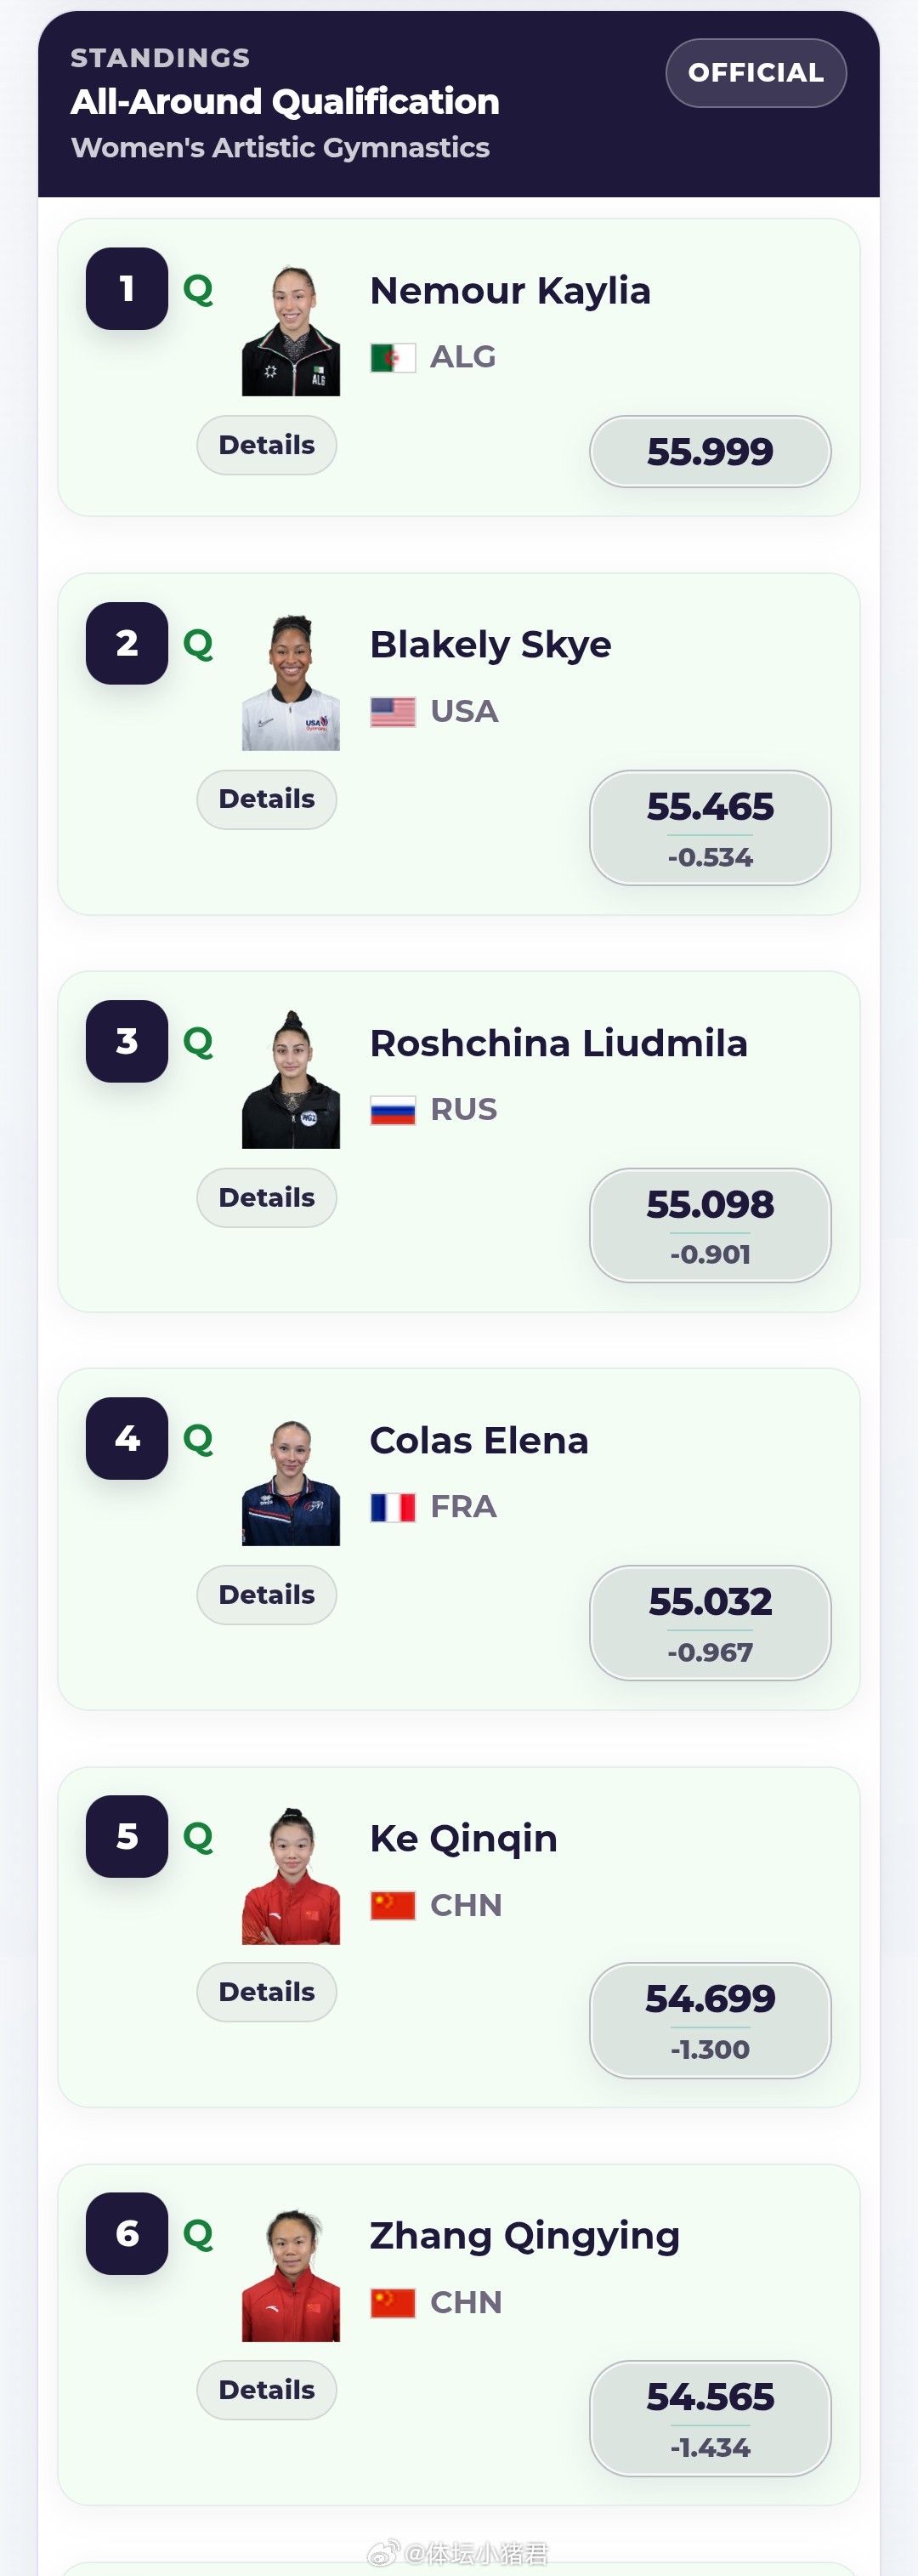Click the France flag next to FRA
Screen dimensions: 918x2576
click(392, 1507)
